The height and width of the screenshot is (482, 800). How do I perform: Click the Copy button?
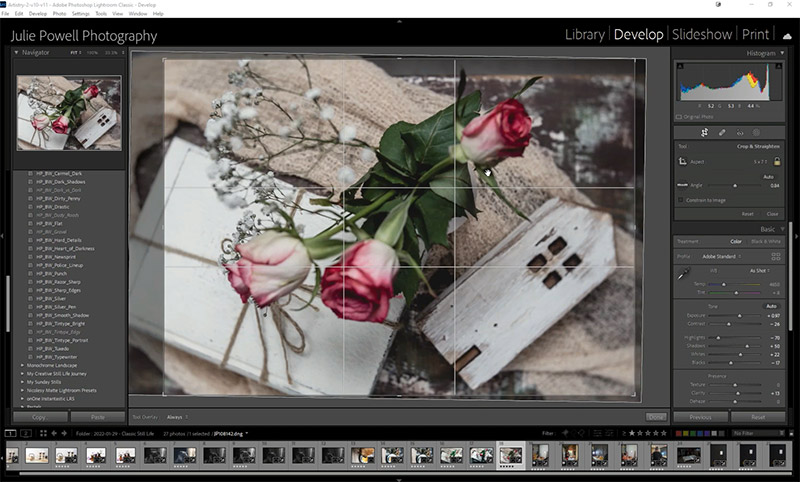pos(40,417)
